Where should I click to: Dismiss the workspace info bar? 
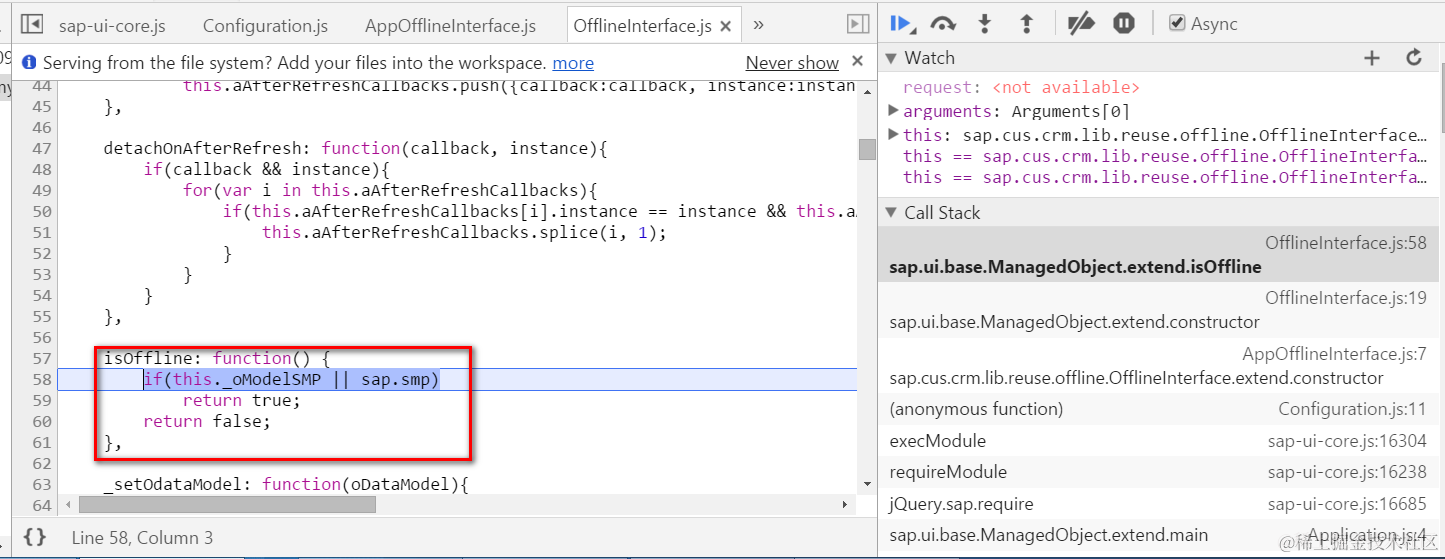pyautogui.click(x=857, y=62)
